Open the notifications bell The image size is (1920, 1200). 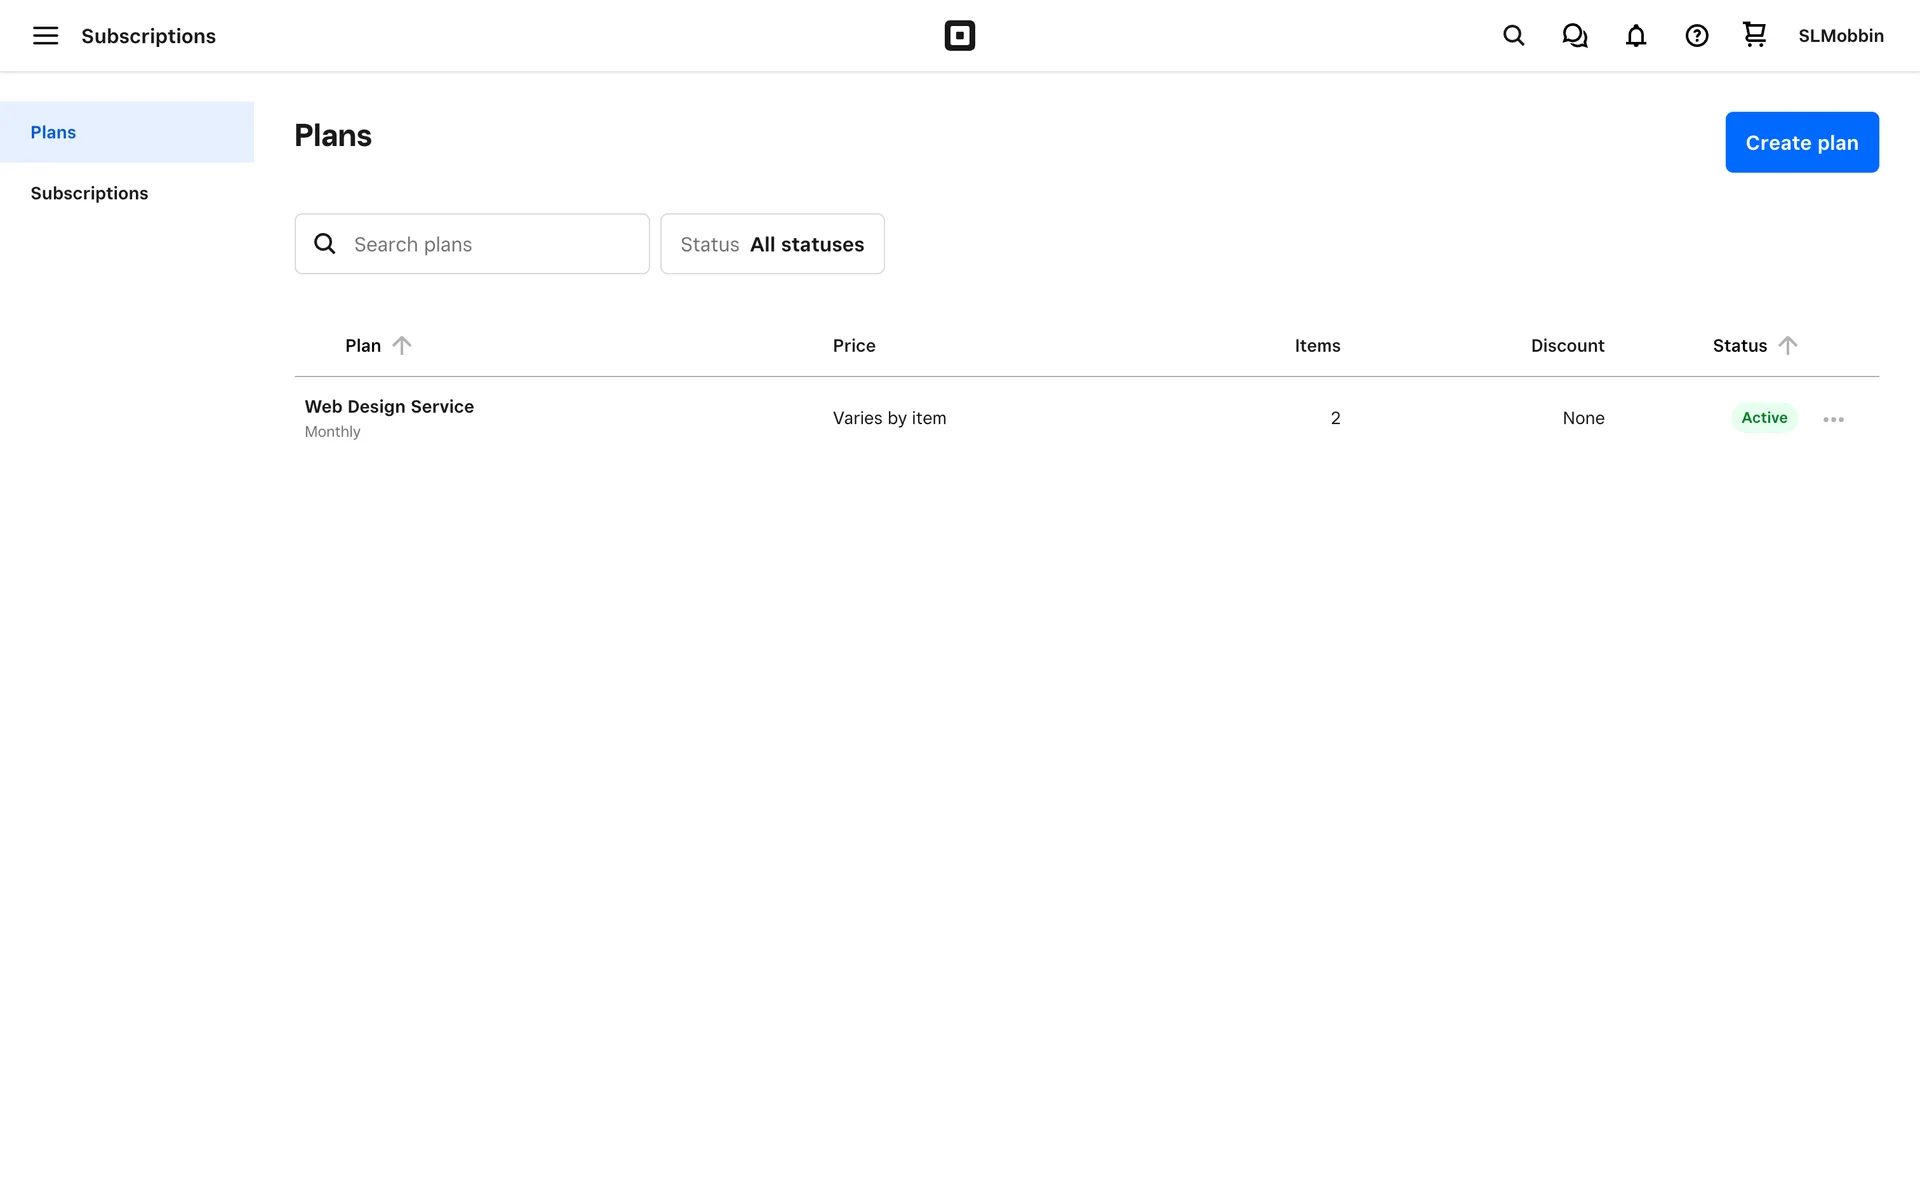tap(1635, 36)
